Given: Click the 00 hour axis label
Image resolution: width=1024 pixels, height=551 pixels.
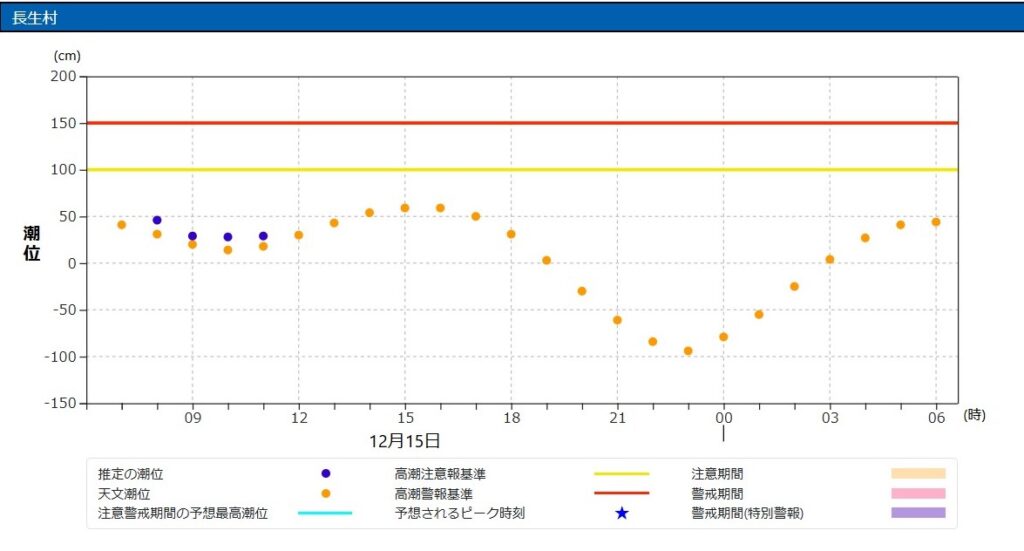Looking at the screenshot, I should coord(724,418).
